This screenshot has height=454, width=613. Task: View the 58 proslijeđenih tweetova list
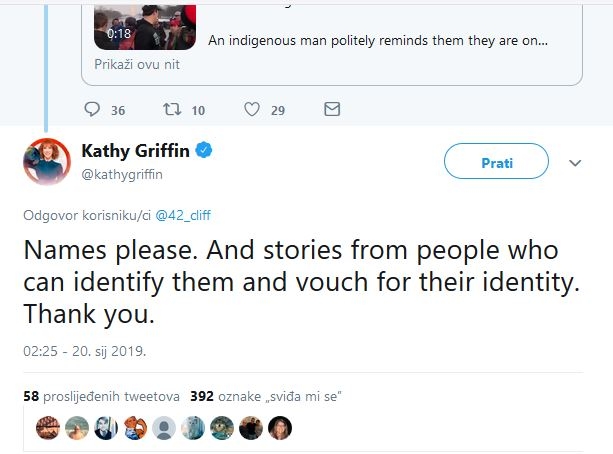tap(99, 396)
